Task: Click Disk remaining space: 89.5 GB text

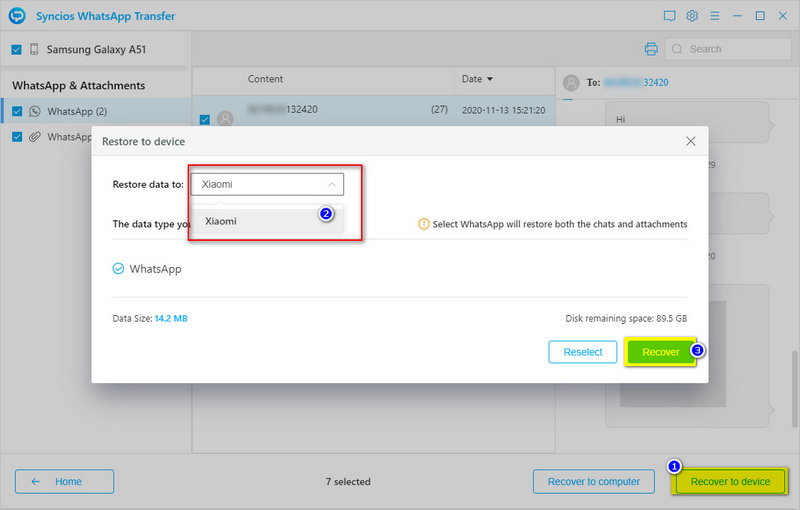Action: [x=626, y=318]
